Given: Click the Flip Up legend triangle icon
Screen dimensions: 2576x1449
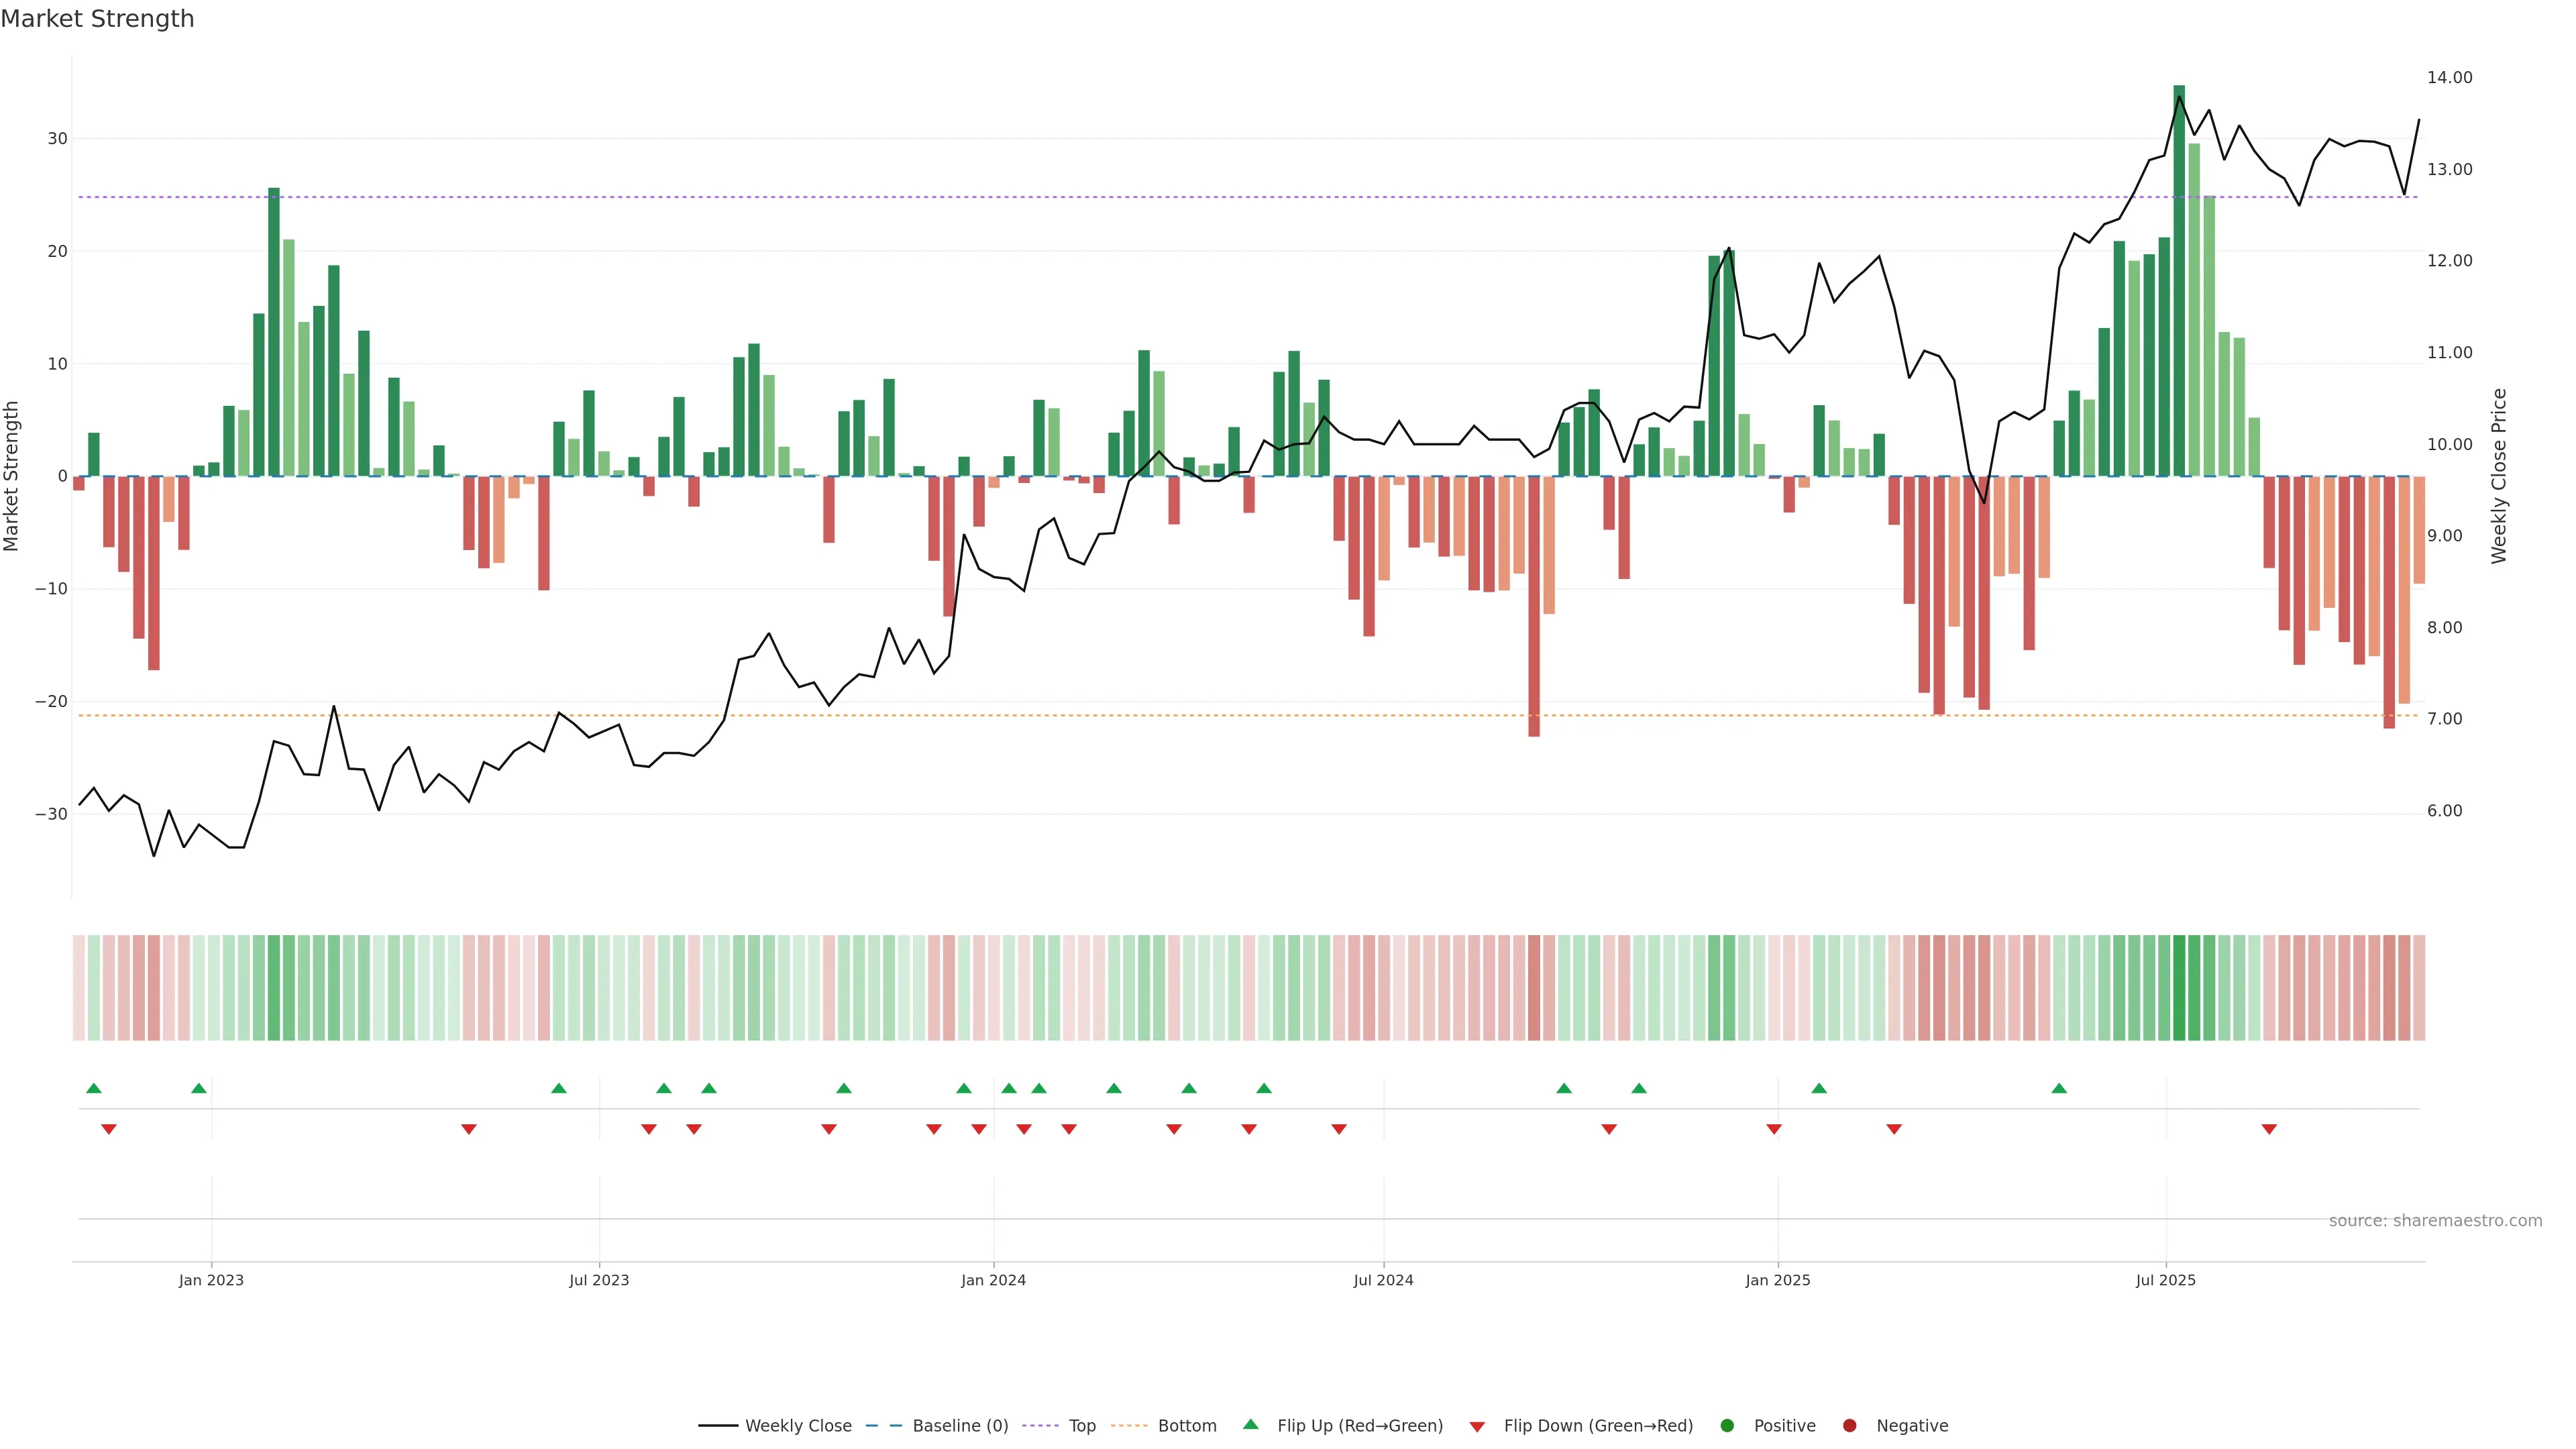Looking at the screenshot, I should tap(1250, 1425).
